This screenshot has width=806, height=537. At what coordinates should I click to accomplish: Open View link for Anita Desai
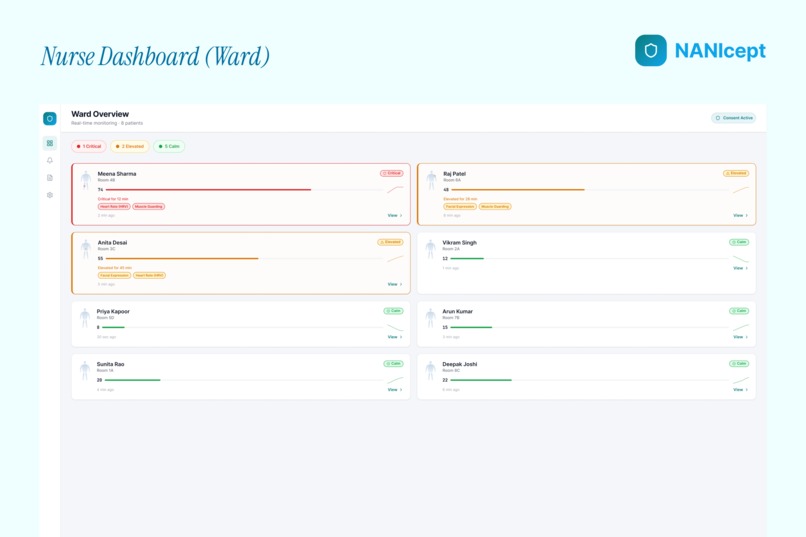pyautogui.click(x=395, y=284)
